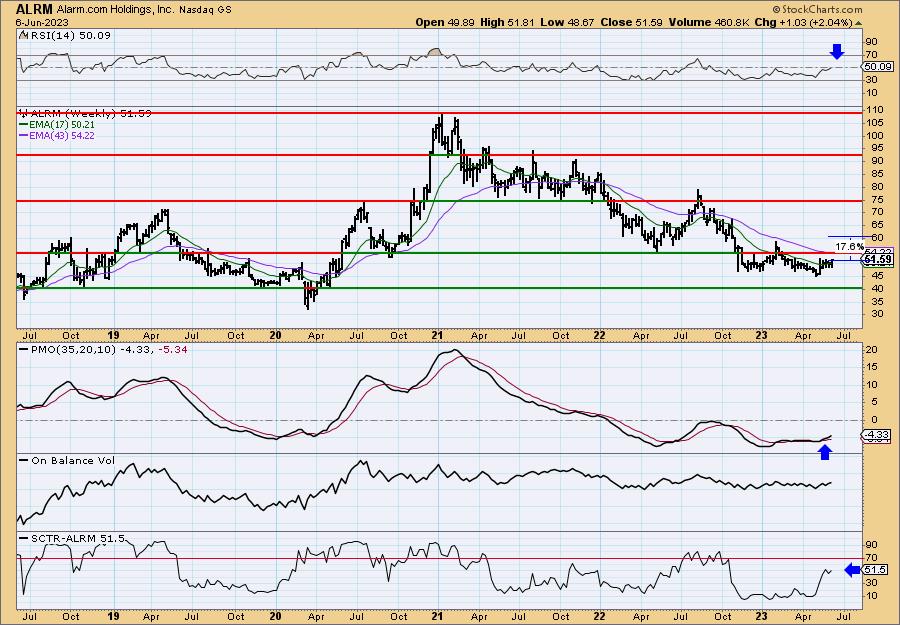Click the EMA(43) 54.22 legend text
The width and height of the screenshot is (900, 625).
pos(61,136)
